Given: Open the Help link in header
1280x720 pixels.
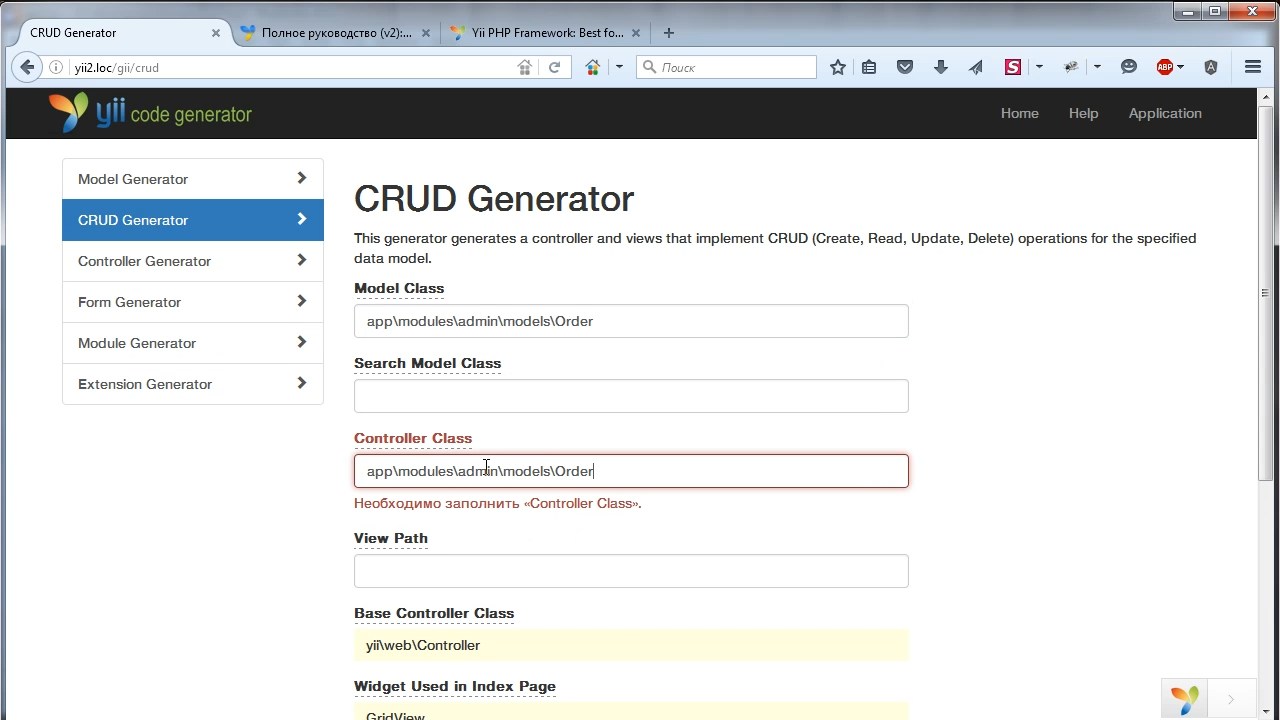Looking at the screenshot, I should click(1083, 113).
